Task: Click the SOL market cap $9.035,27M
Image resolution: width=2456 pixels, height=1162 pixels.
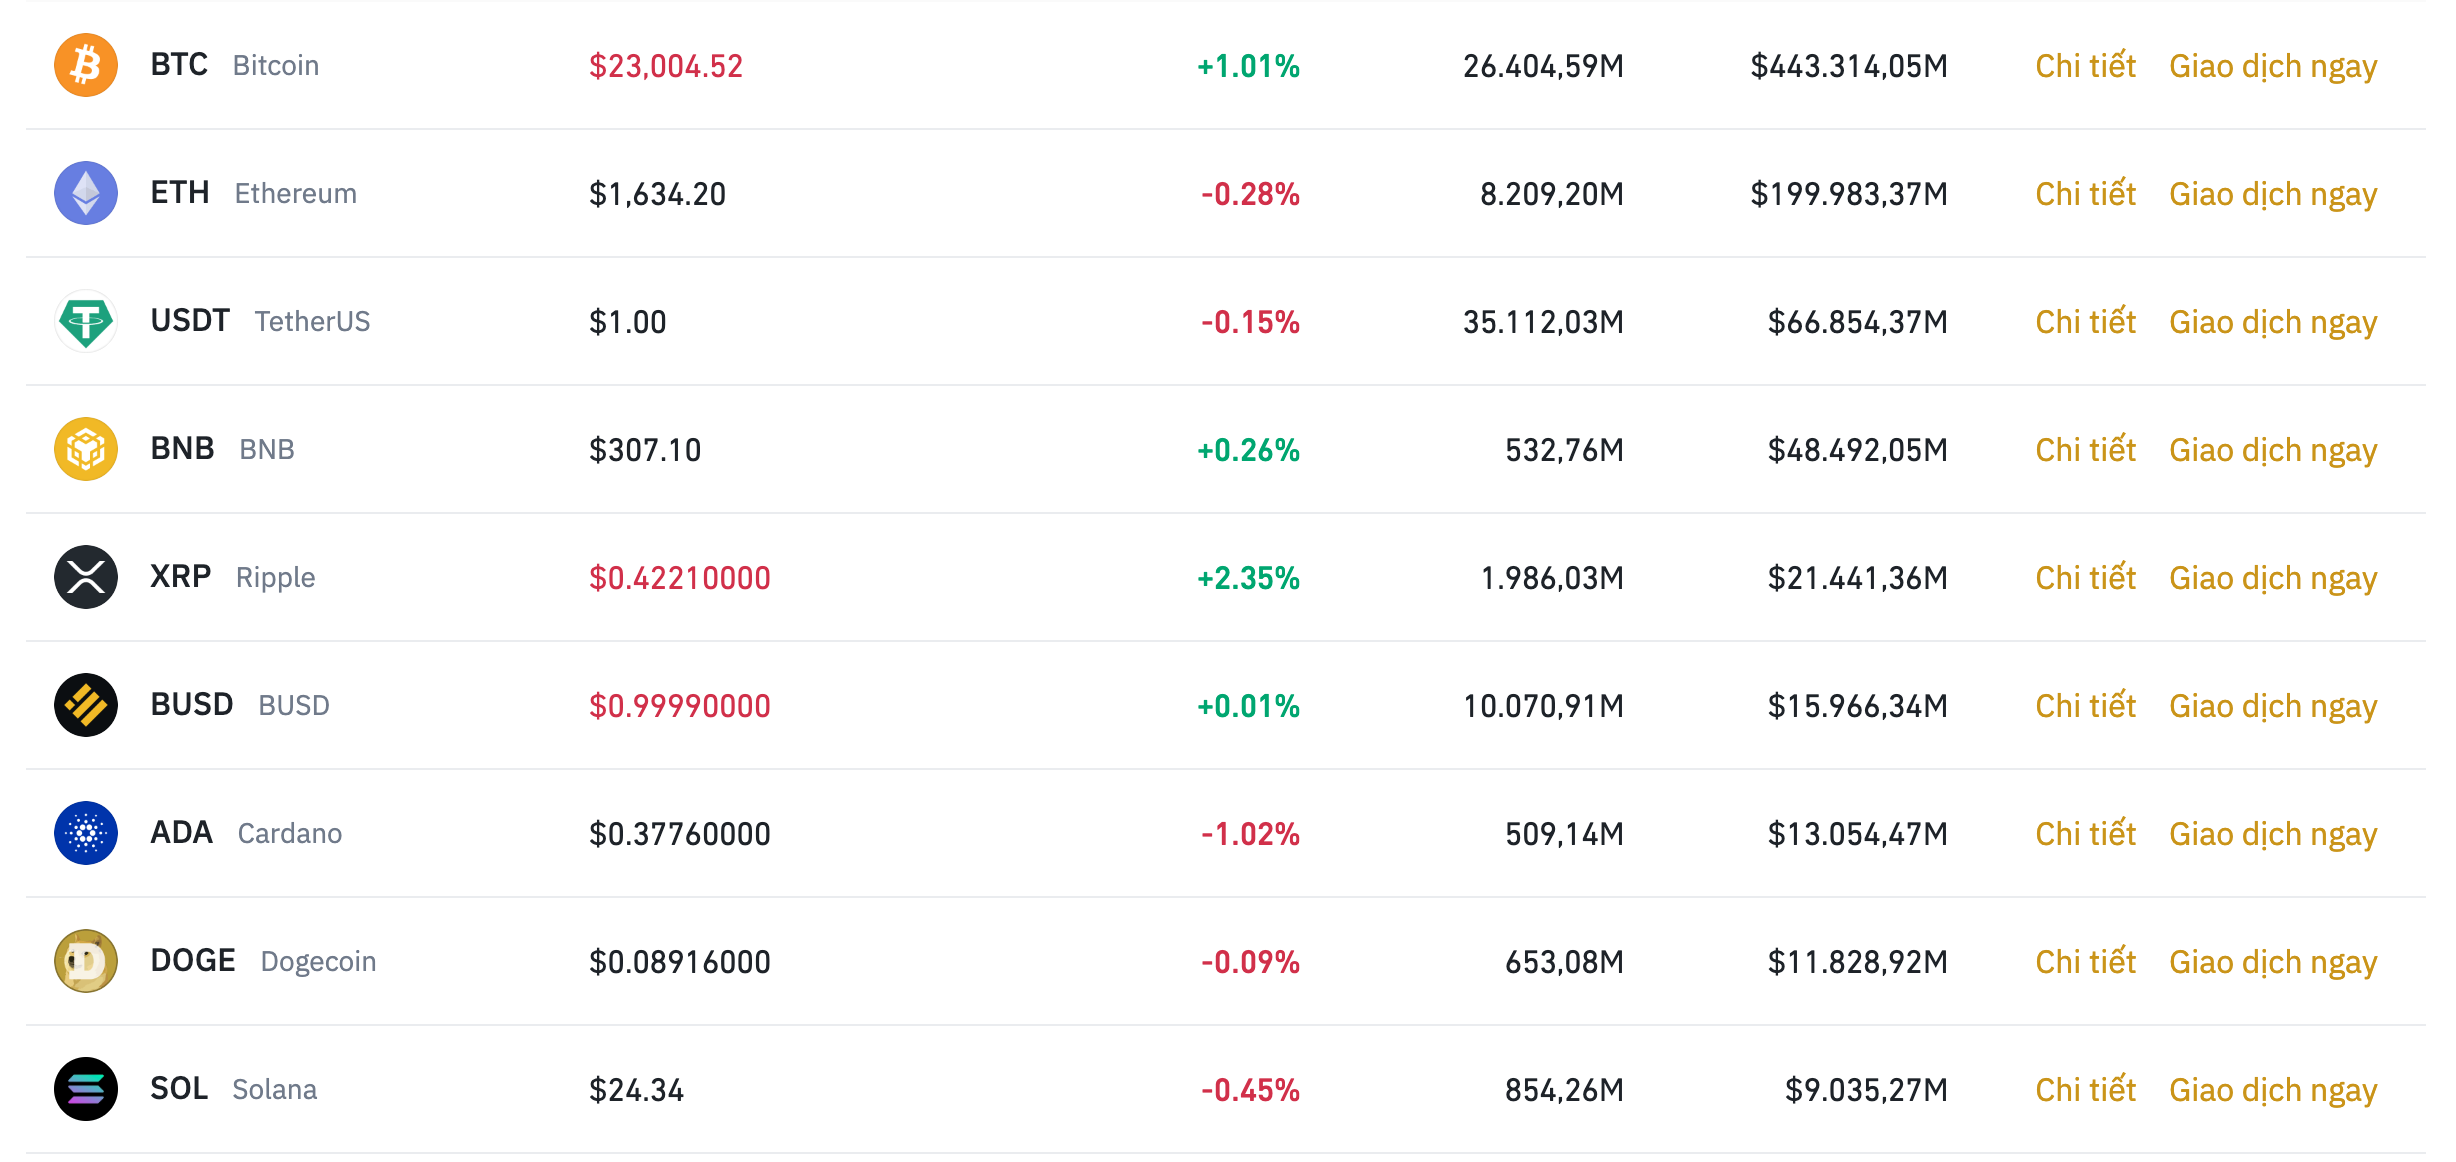Action: 1866,1090
